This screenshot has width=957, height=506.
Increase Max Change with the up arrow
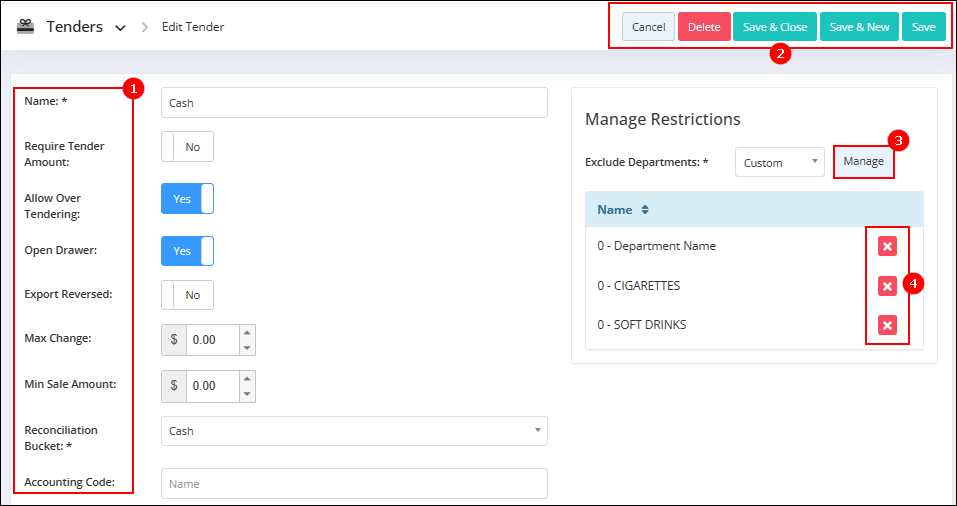(x=247, y=333)
